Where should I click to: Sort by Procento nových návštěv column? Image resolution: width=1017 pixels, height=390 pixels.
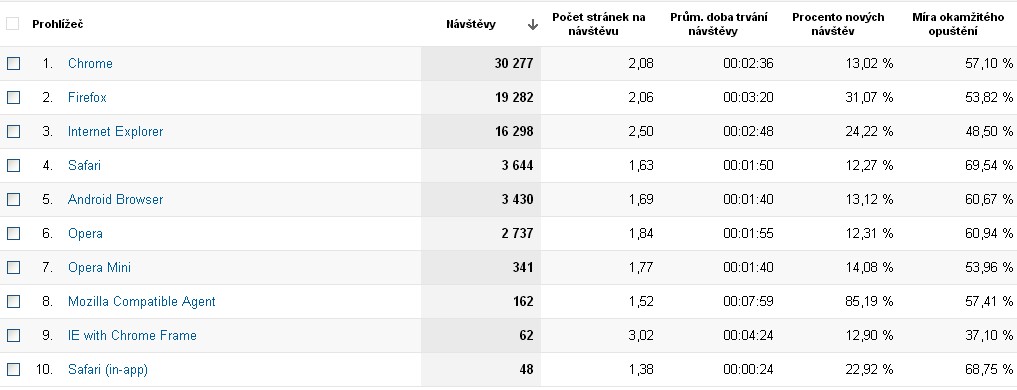838,24
